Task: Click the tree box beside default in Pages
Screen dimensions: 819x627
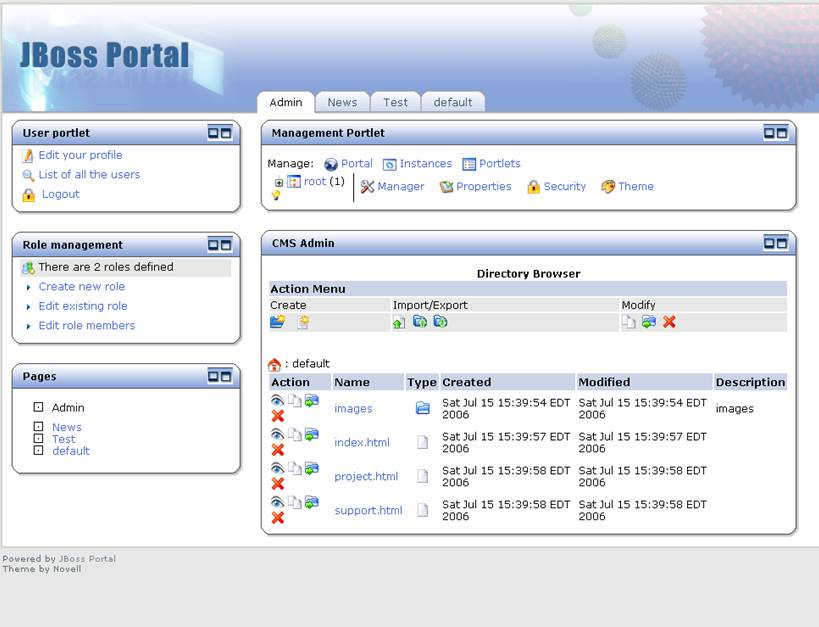Action: 38,450
